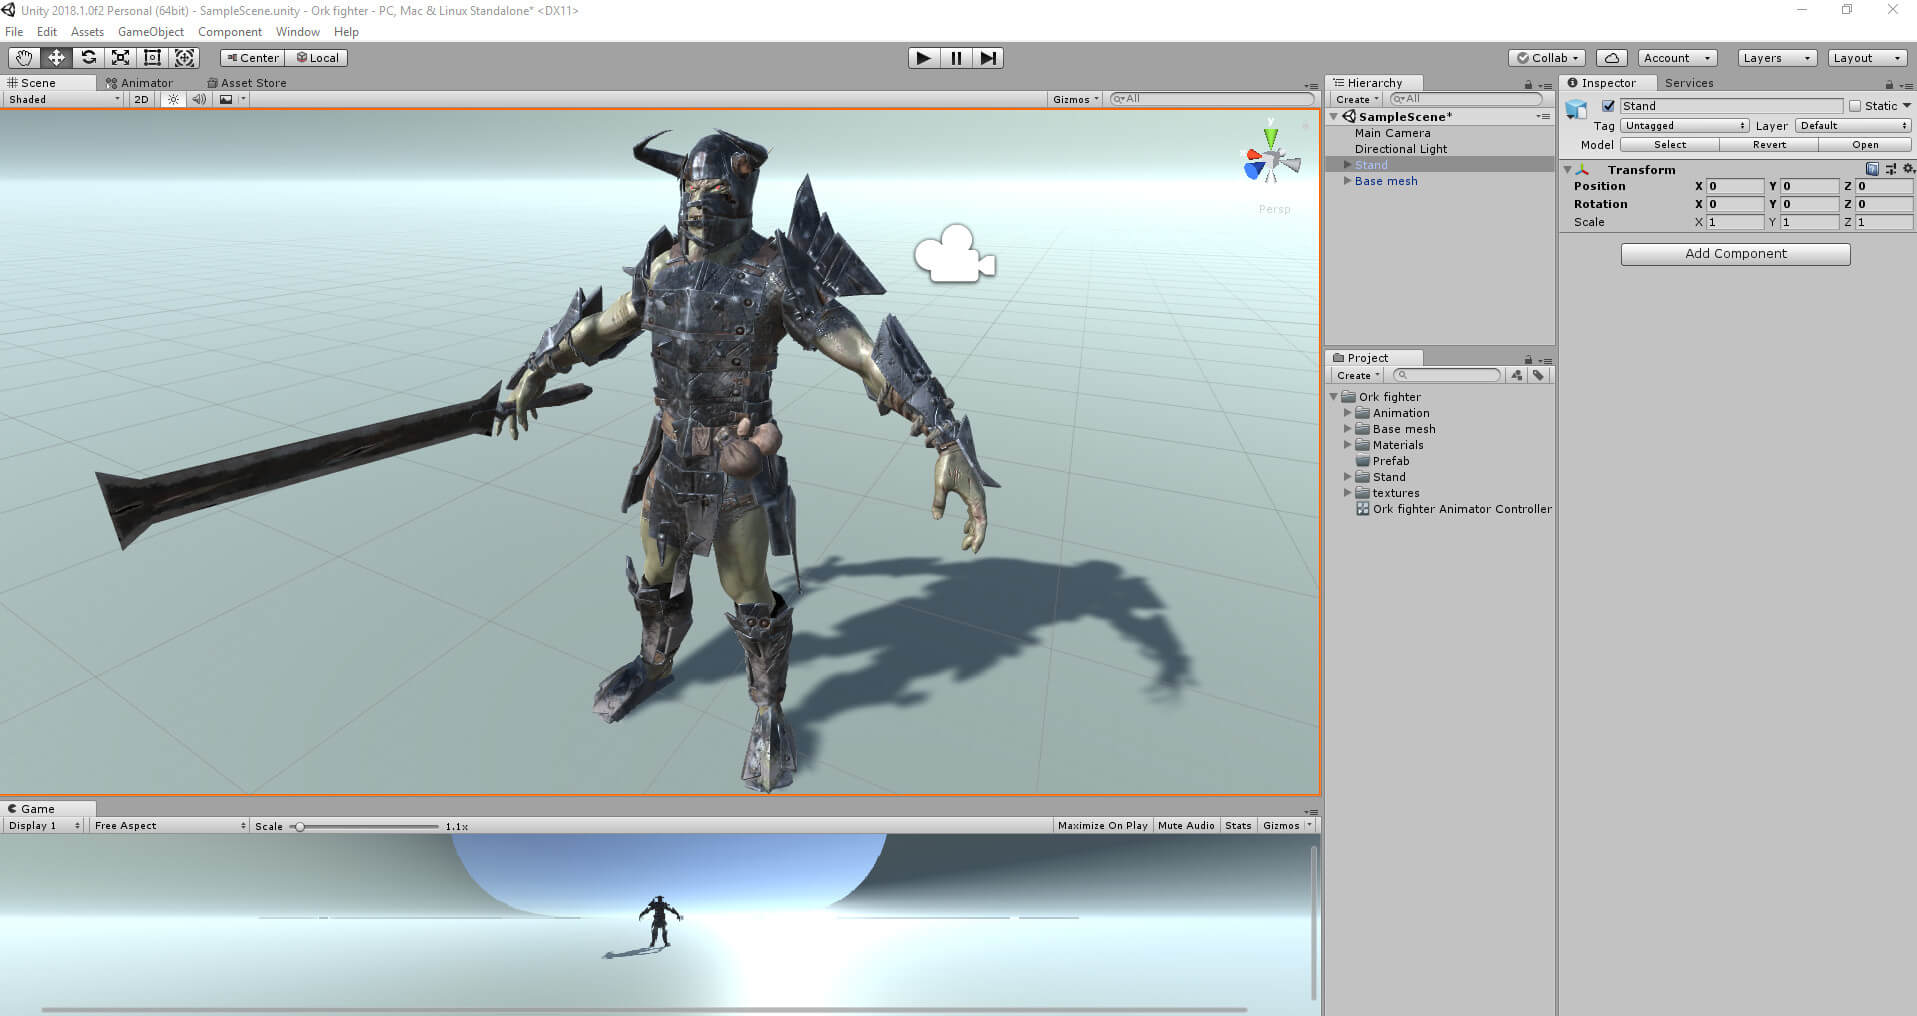1917x1016 pixels.
Task: Open the Tag Untagged dropdown
Action: pyautogui.click(x=1684, y=126)
